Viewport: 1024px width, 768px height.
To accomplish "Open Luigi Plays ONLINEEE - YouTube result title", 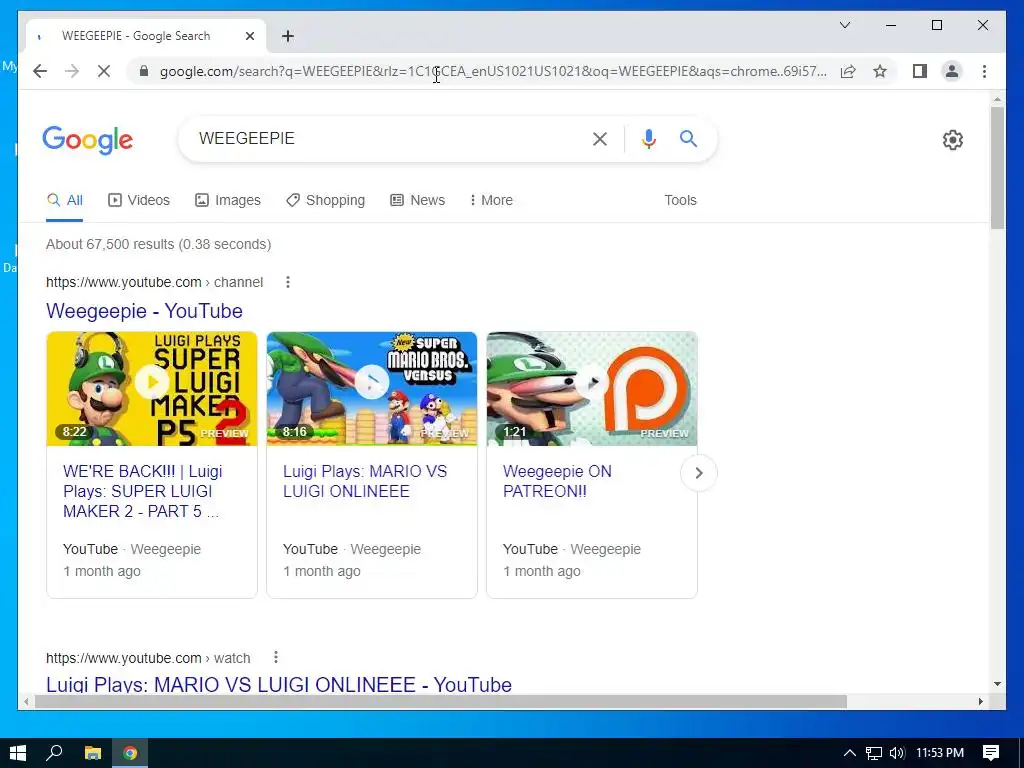I will (279, 684).
